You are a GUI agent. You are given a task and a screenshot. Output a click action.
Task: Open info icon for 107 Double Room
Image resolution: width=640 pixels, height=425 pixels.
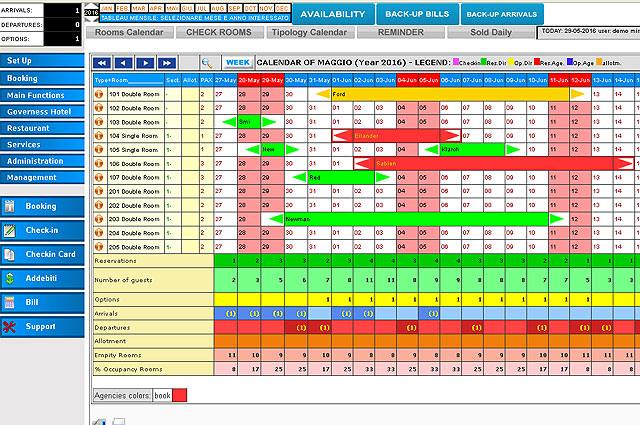(99, 177)
